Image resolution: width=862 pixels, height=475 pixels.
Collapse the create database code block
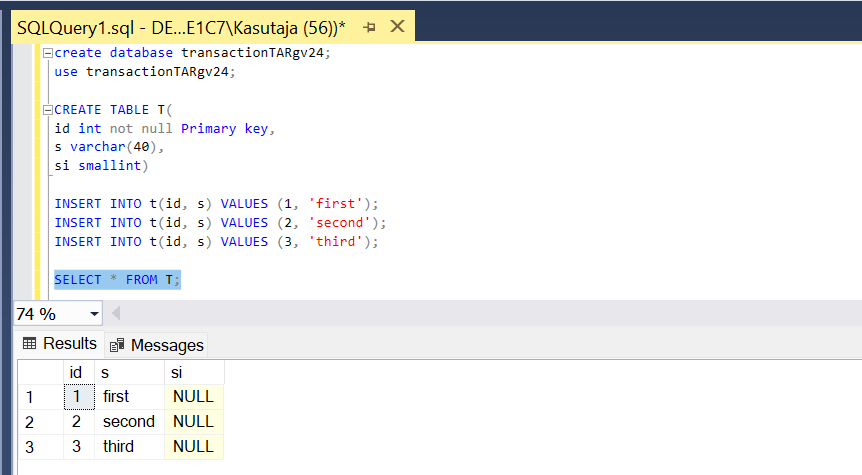coord(48,53)
